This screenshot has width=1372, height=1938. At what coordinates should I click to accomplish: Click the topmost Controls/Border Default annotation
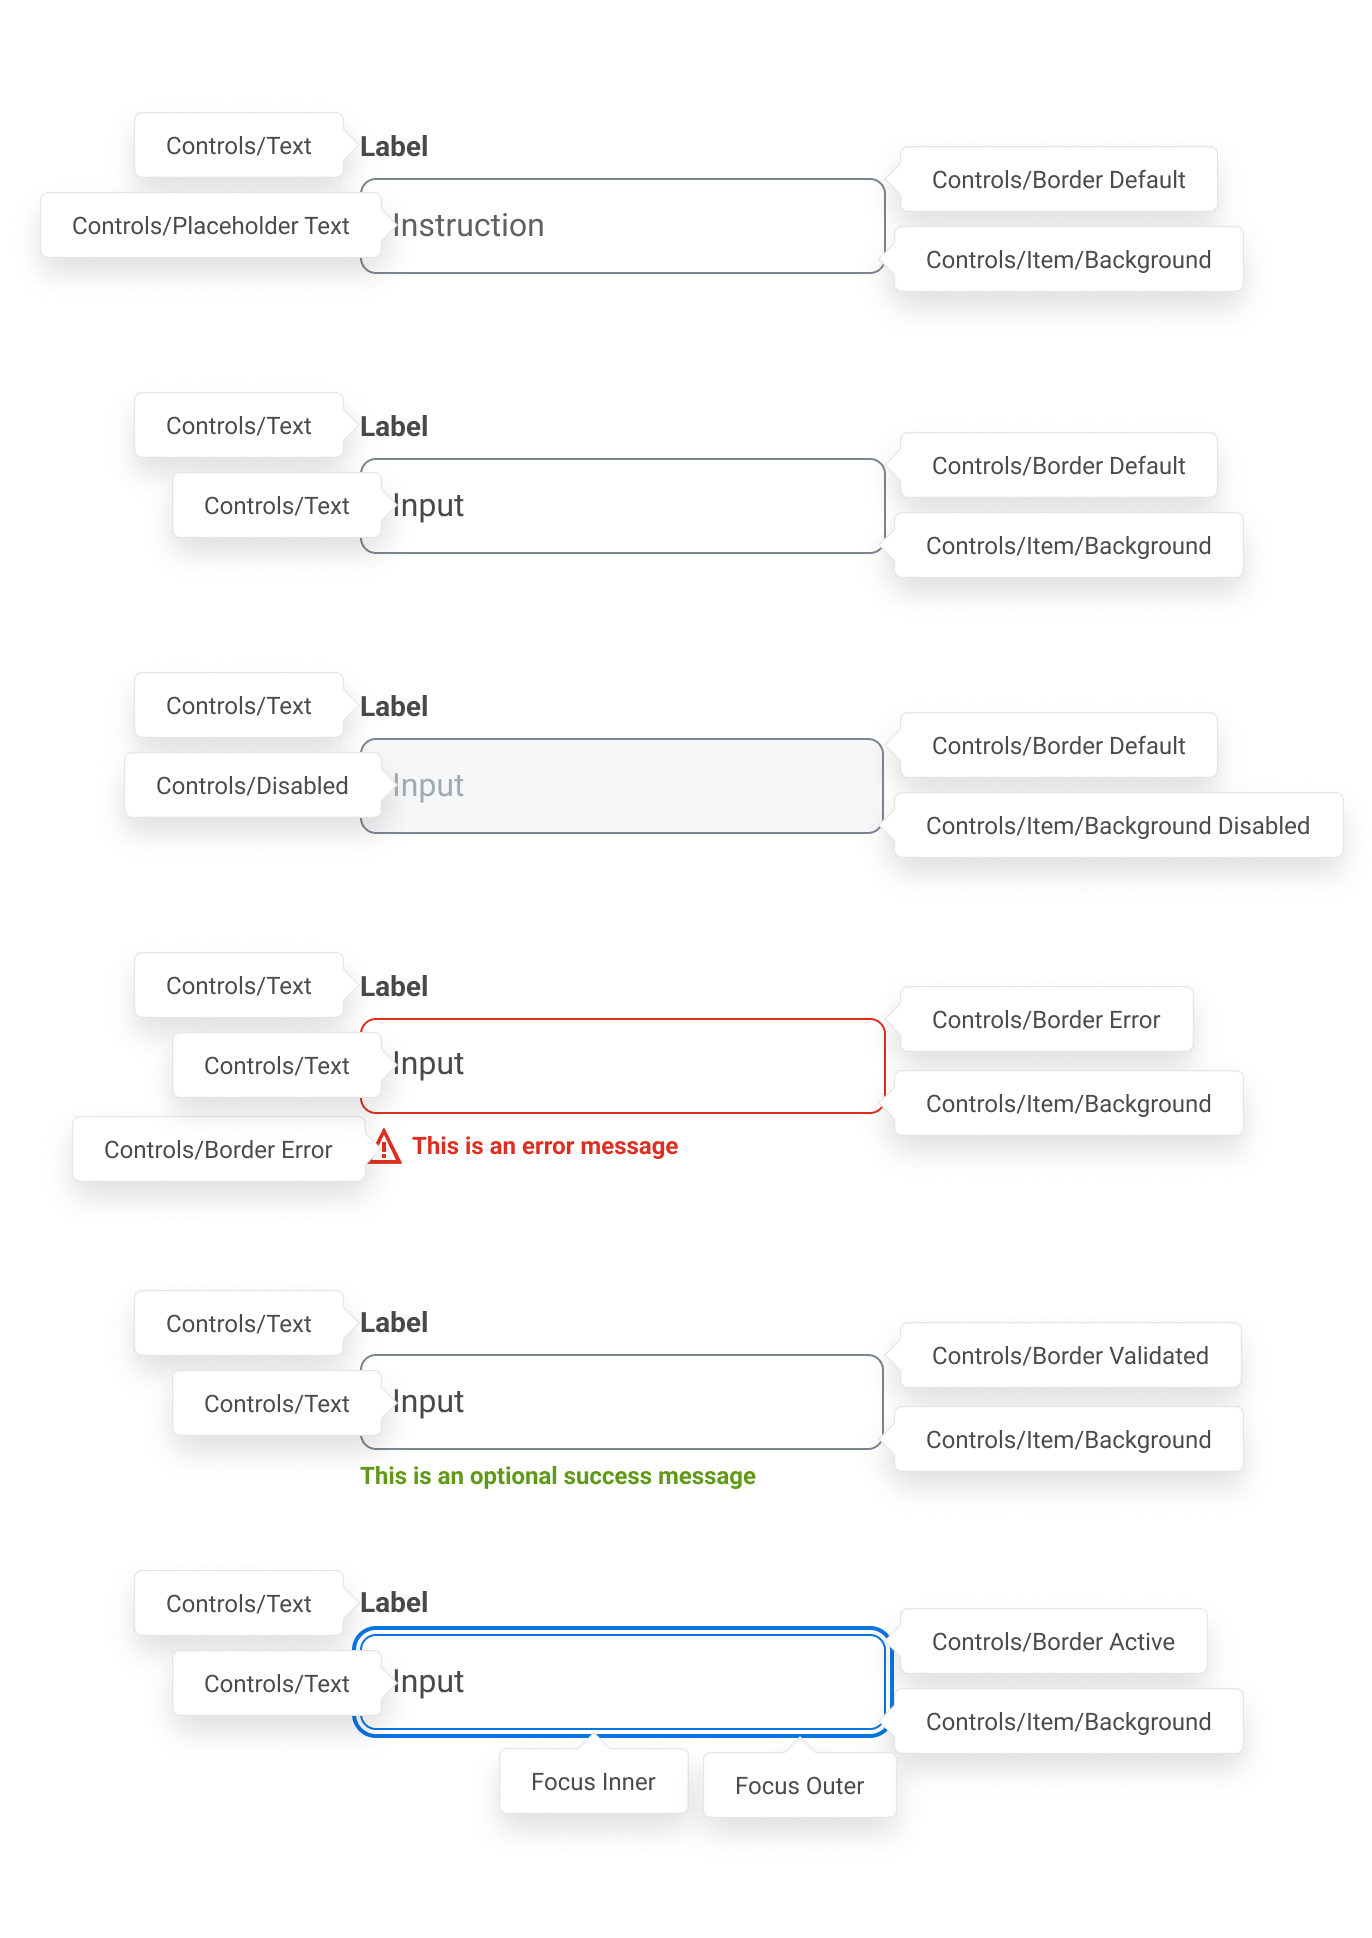point(1058,180)
